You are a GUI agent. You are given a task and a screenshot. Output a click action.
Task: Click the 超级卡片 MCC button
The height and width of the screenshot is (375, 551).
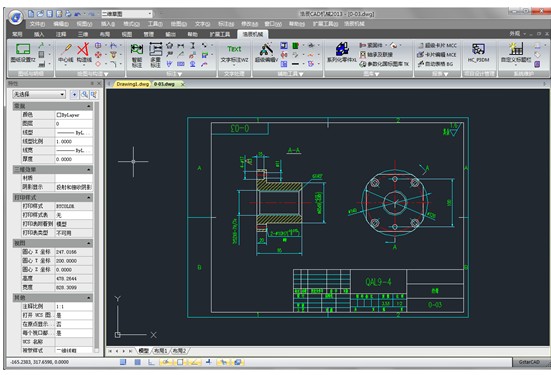[437, 45]
